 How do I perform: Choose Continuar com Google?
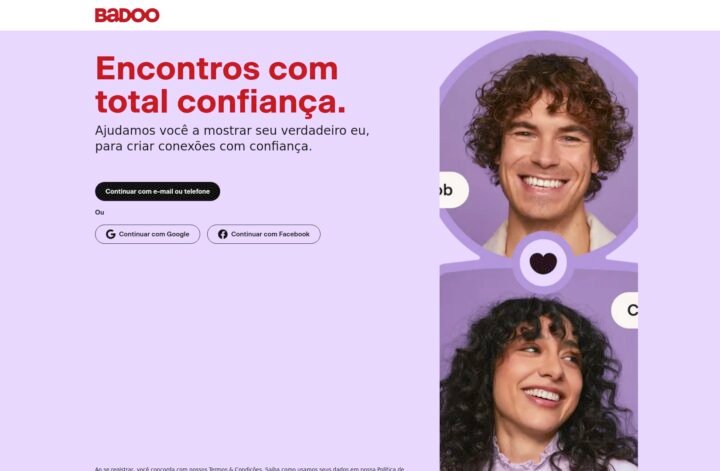point(147,234)
